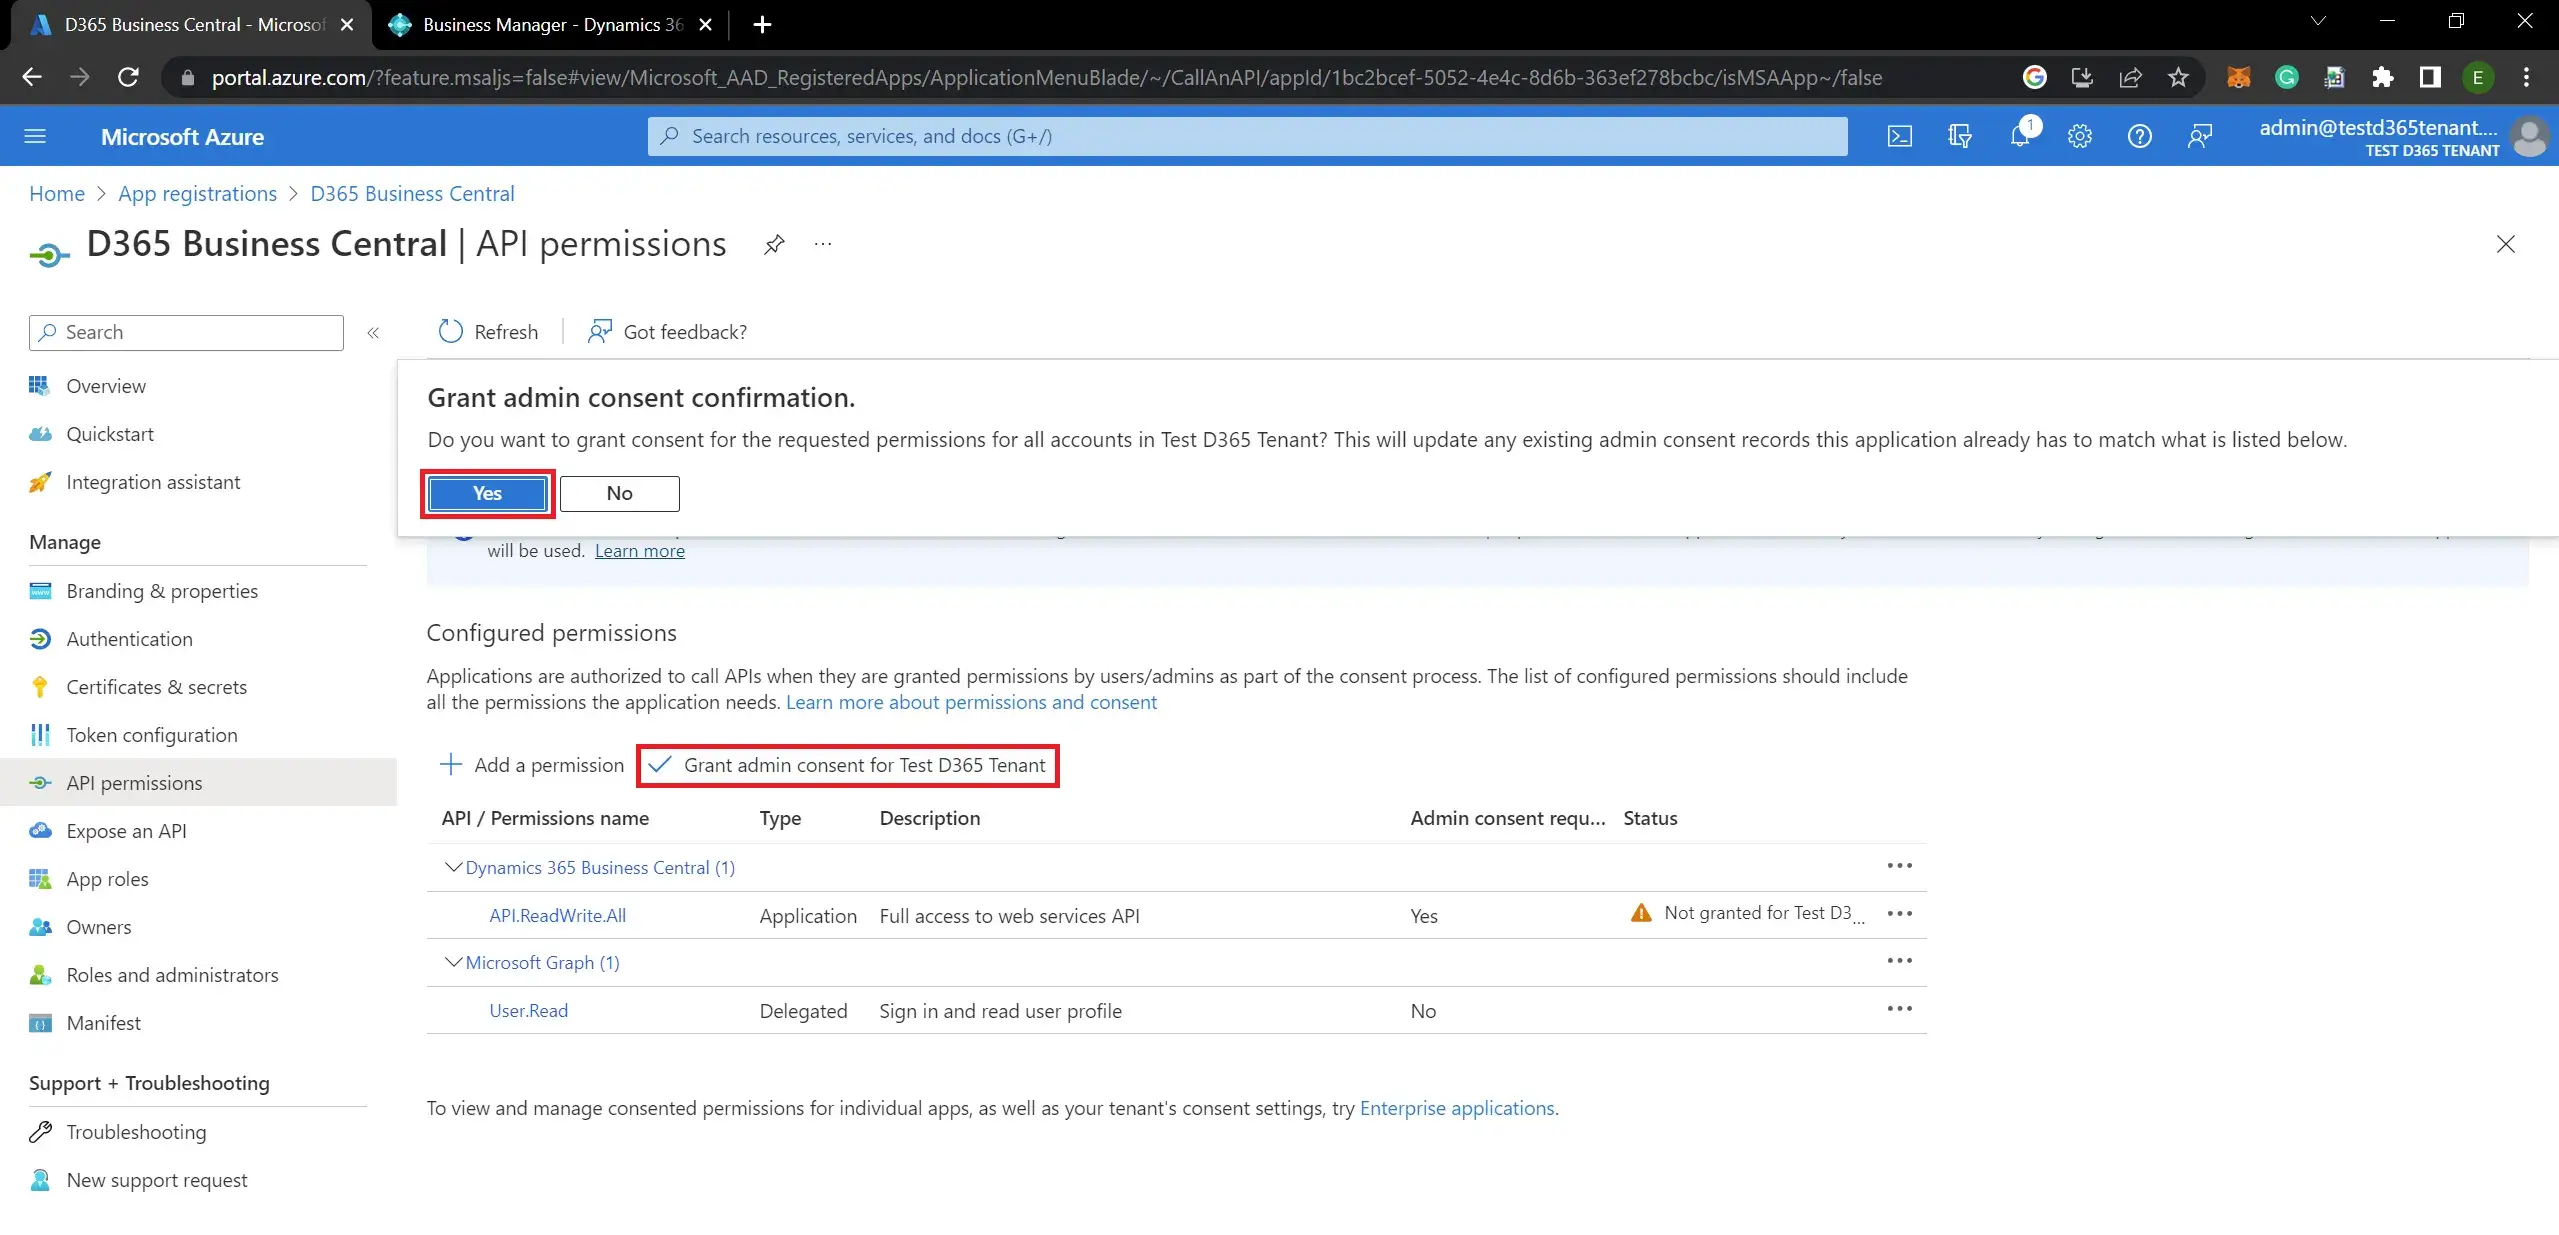Open the notifications bell
2559x1235 pixels.
[2021, 136]
